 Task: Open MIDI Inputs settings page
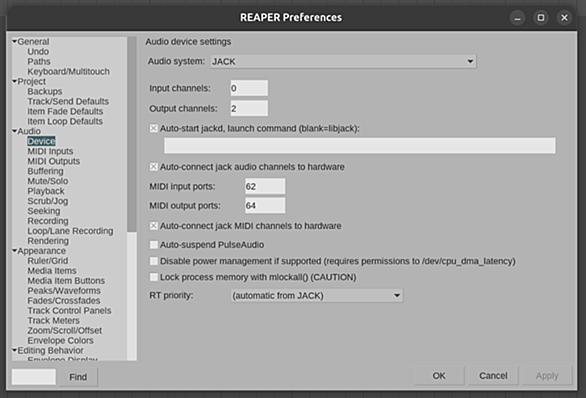[50, 151]
